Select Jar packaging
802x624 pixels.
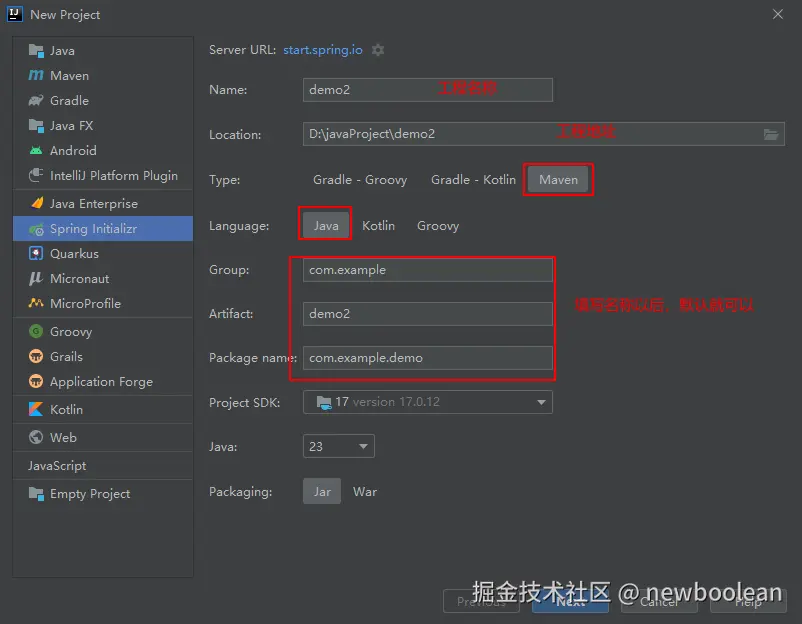click(322, 492)
